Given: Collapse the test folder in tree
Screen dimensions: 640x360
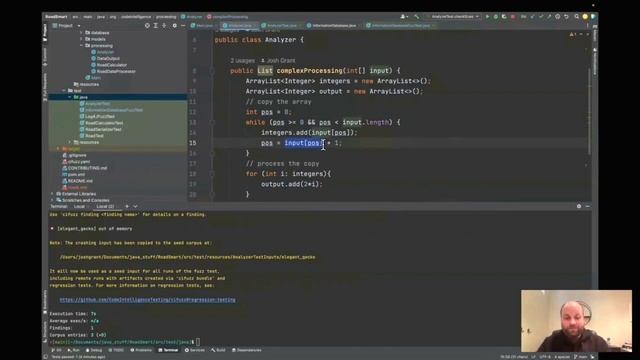Looking at the screenshot, I should (64, 91).
